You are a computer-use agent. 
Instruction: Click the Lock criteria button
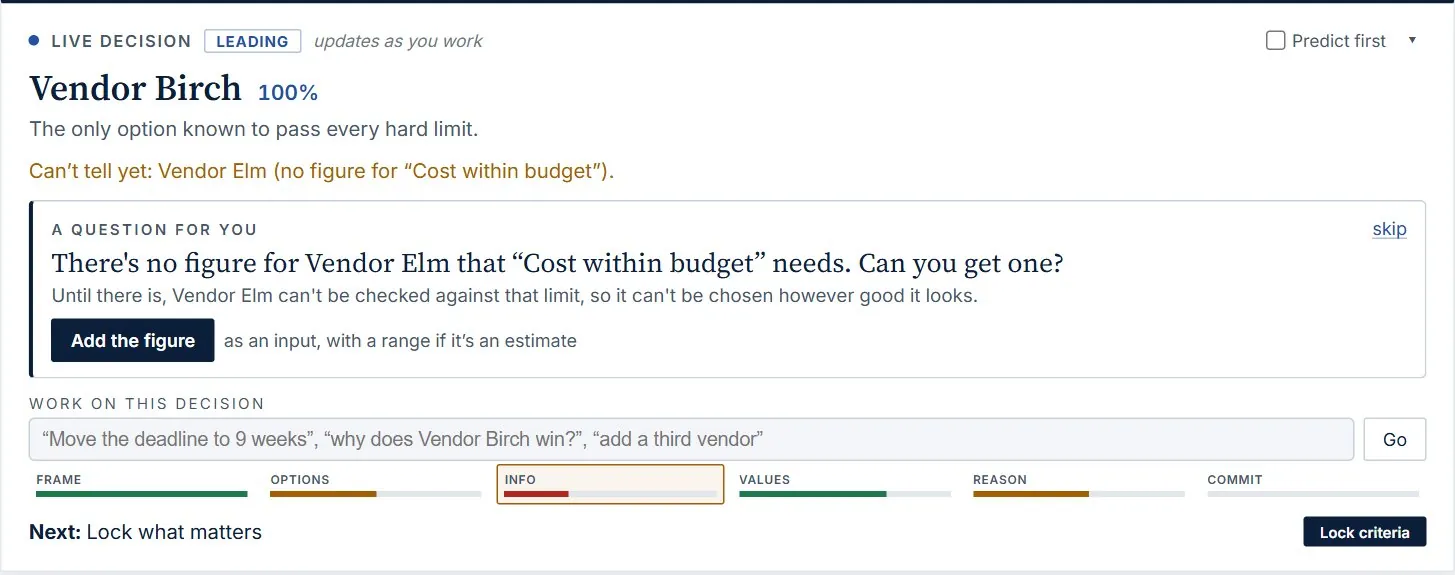coord(1364,532)
